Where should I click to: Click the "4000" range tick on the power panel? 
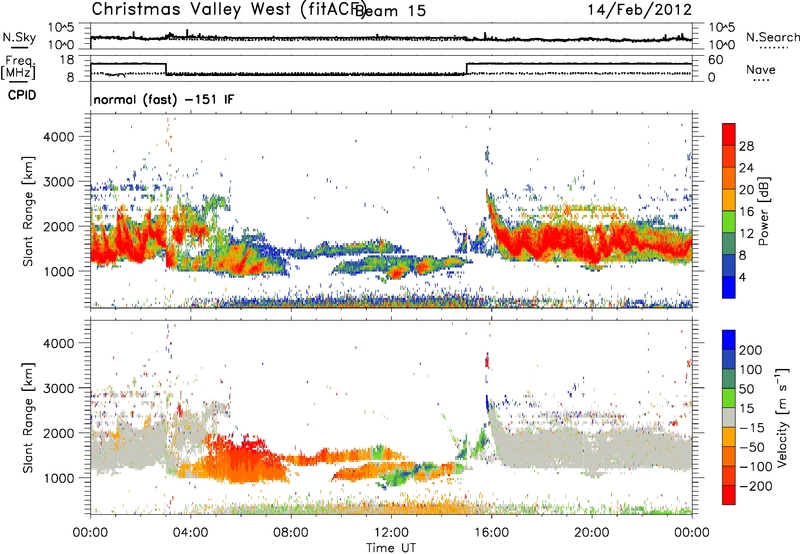pos(58,137)
